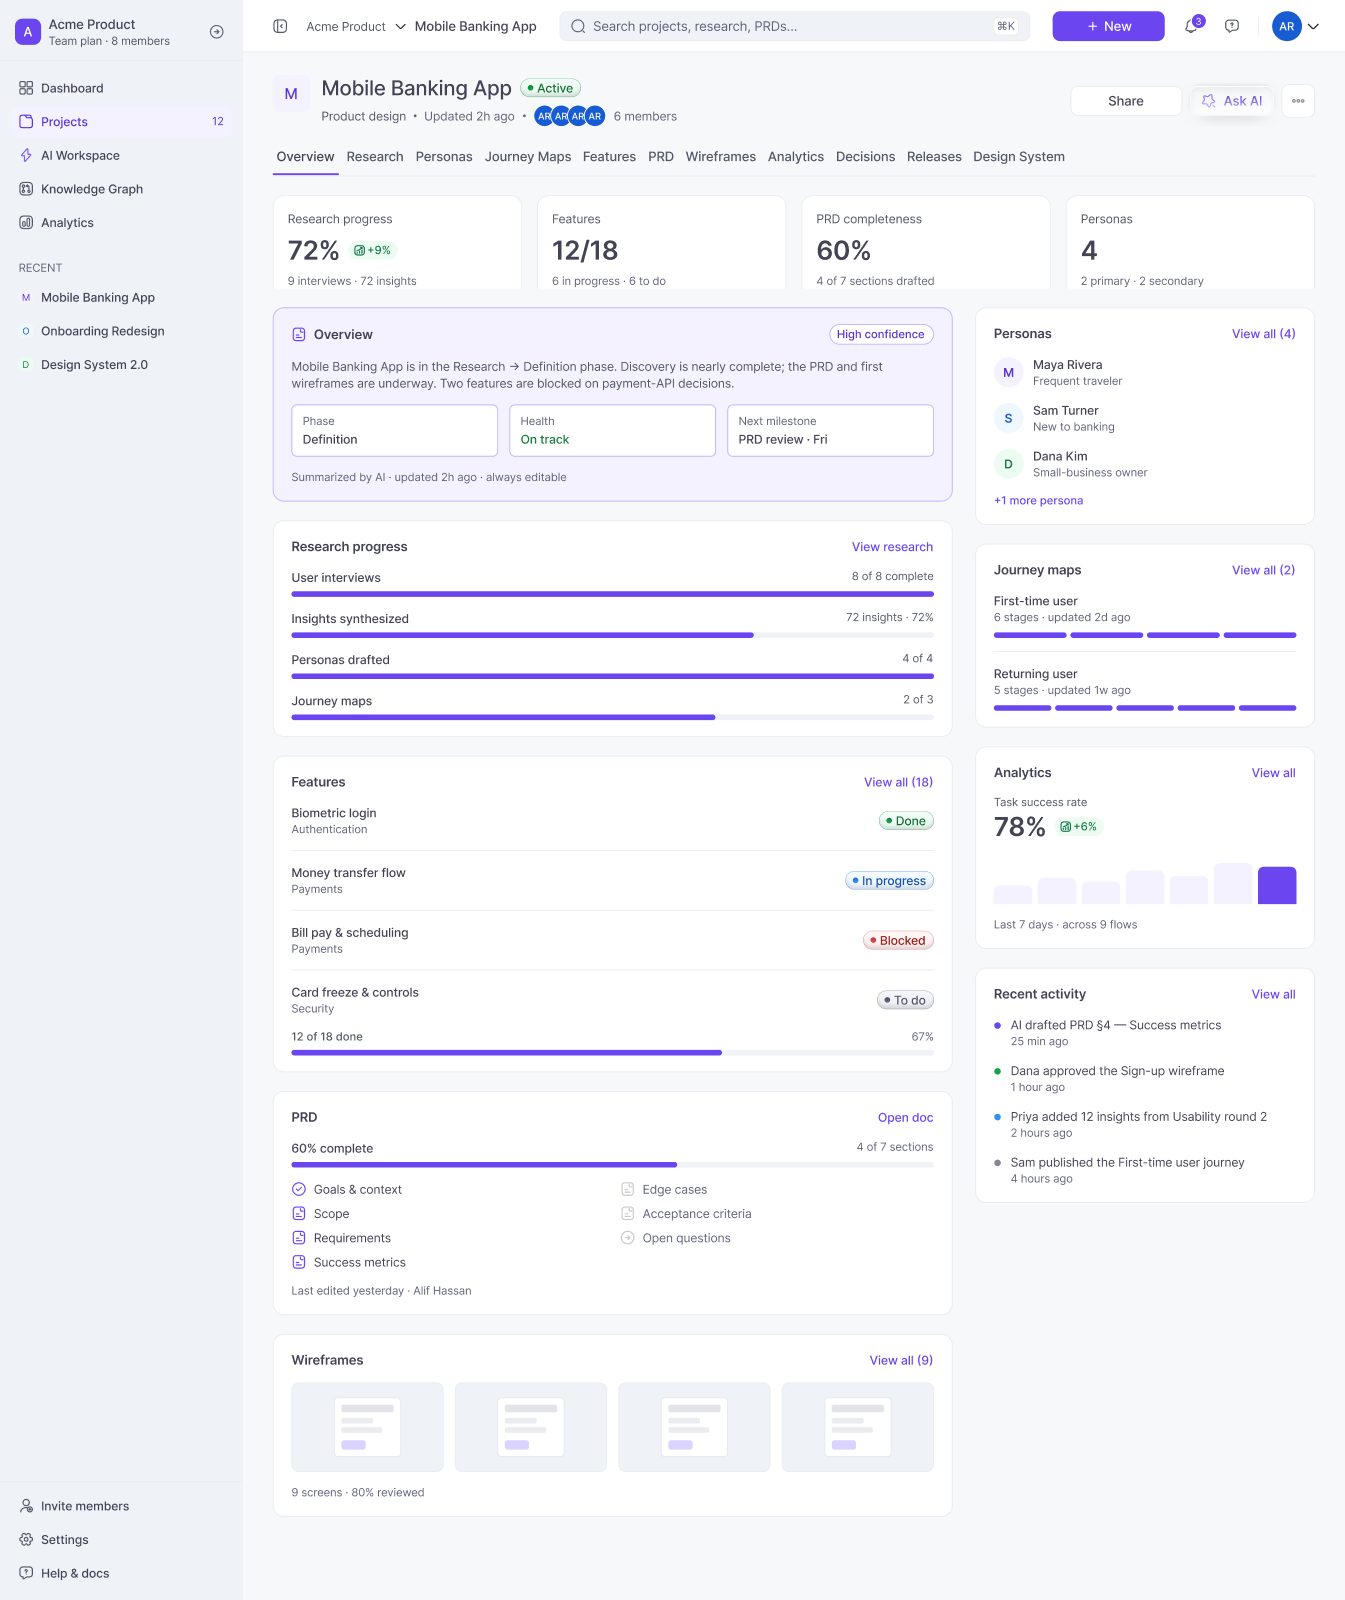Click View all (4) personas link
Viewport: 1345px width, 1600px height.
1263,334
